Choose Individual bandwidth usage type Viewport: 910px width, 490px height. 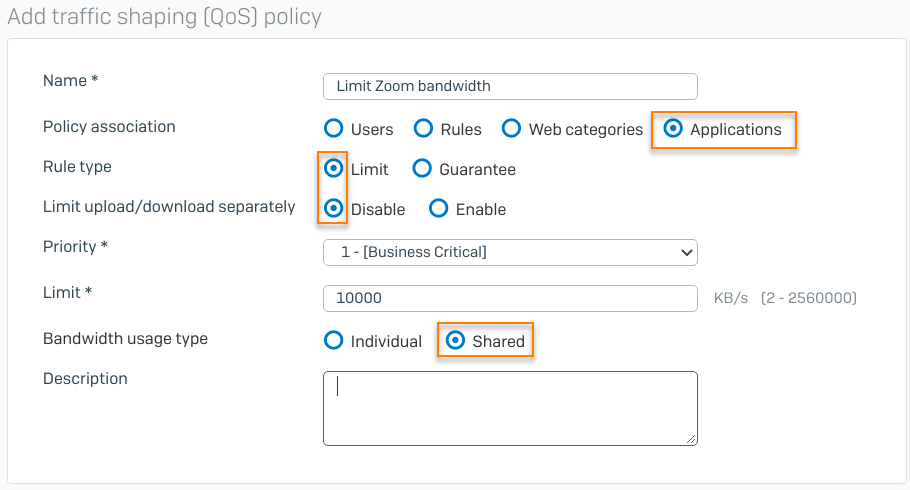coord(334,341)
